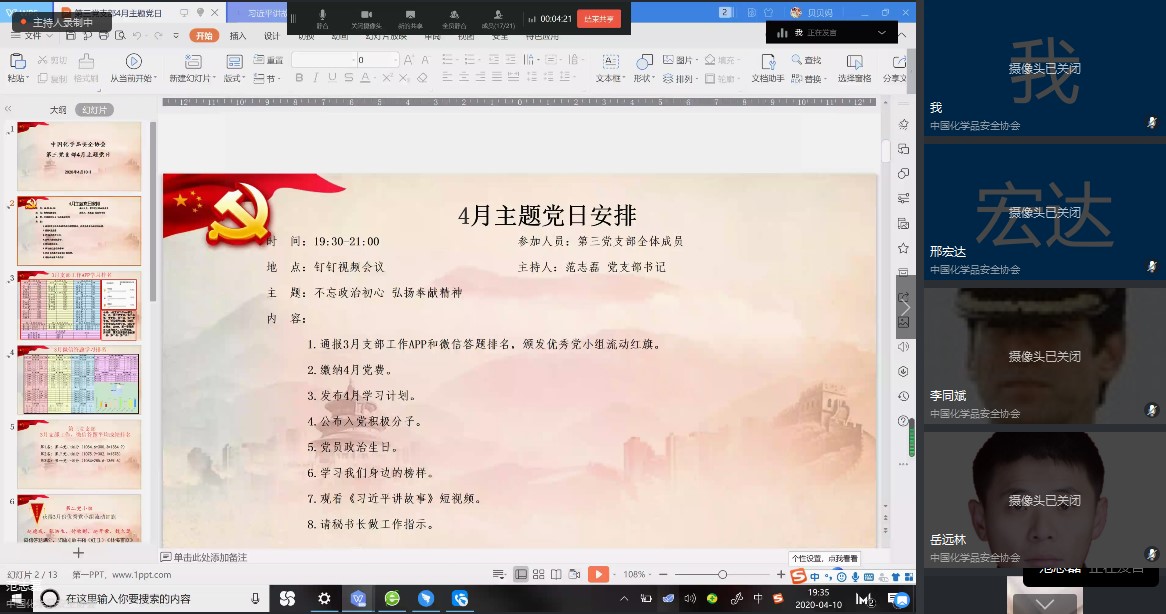Switch to the 大纲 outline tab

point(59,110)
